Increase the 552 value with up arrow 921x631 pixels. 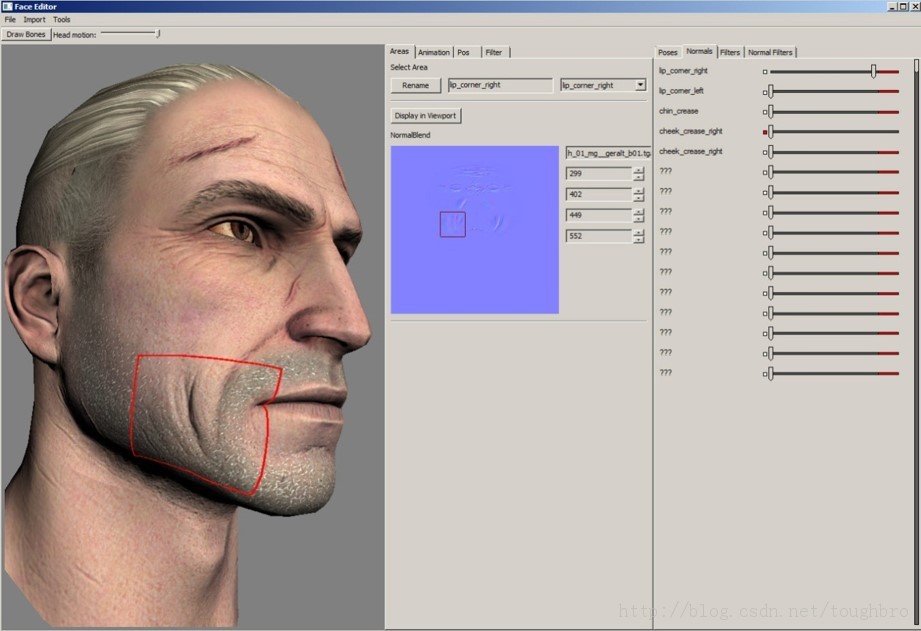(x=638, y=233)
